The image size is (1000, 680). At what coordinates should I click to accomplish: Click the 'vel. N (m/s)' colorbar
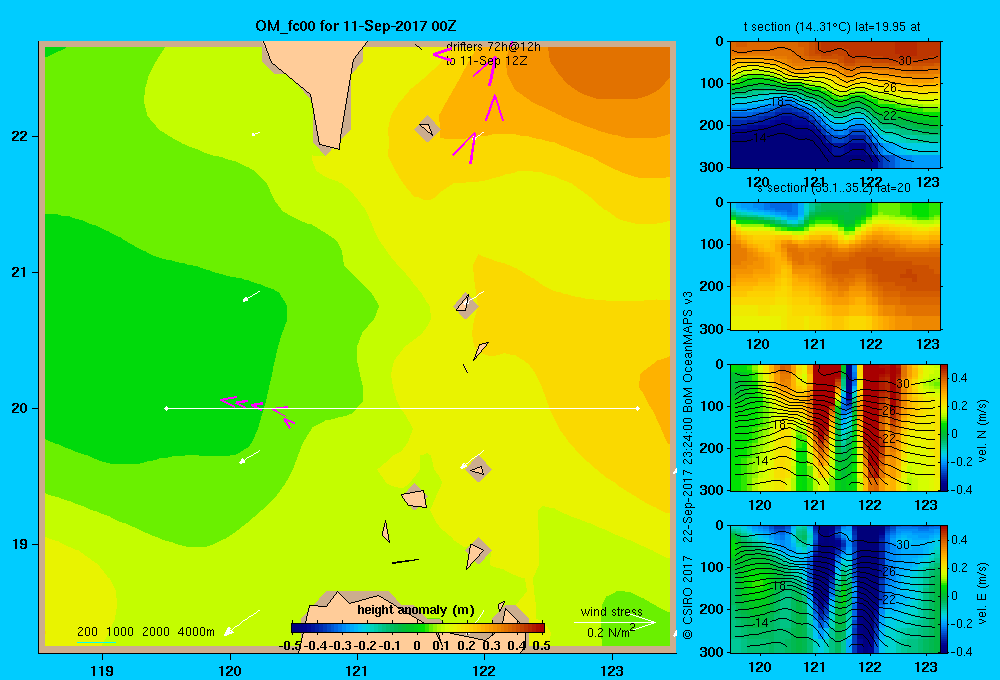(x=945, y=427)
